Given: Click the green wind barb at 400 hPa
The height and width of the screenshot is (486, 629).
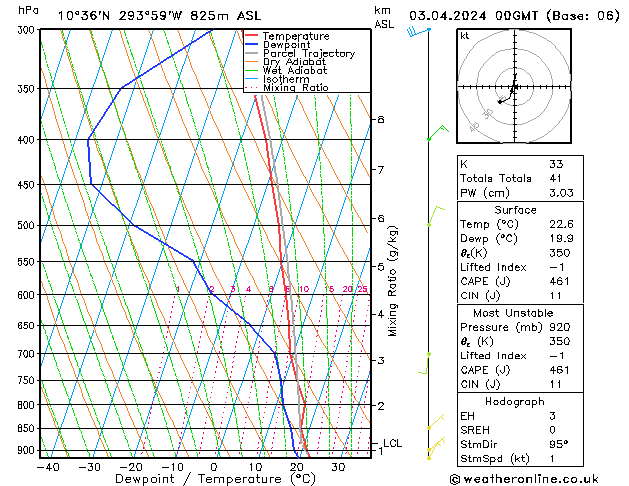Looking at the screenshot, I should pyautogui.click(x=438, y=132).
